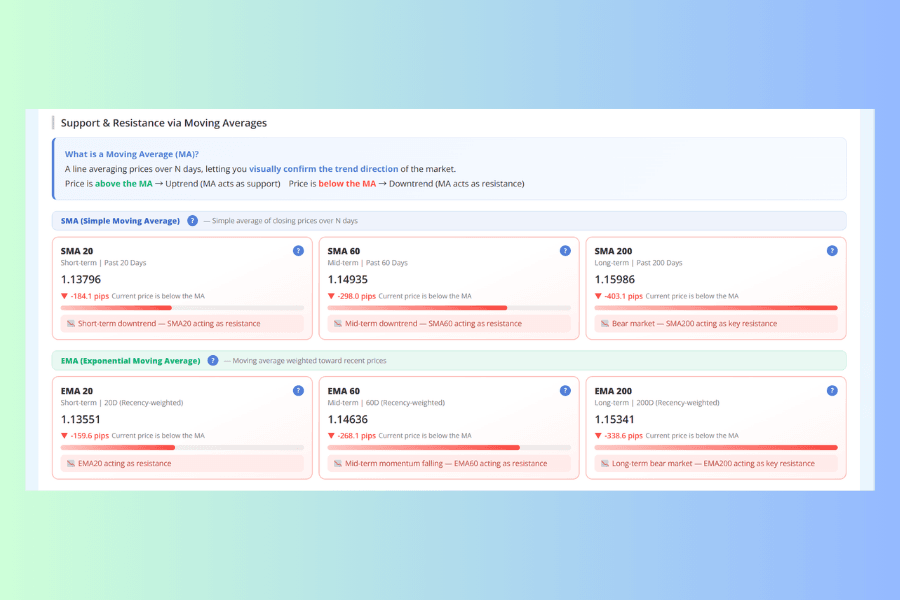The image size is (900, 600).
Task: Click the red "below the MA" text
Action: click(347, 184)
